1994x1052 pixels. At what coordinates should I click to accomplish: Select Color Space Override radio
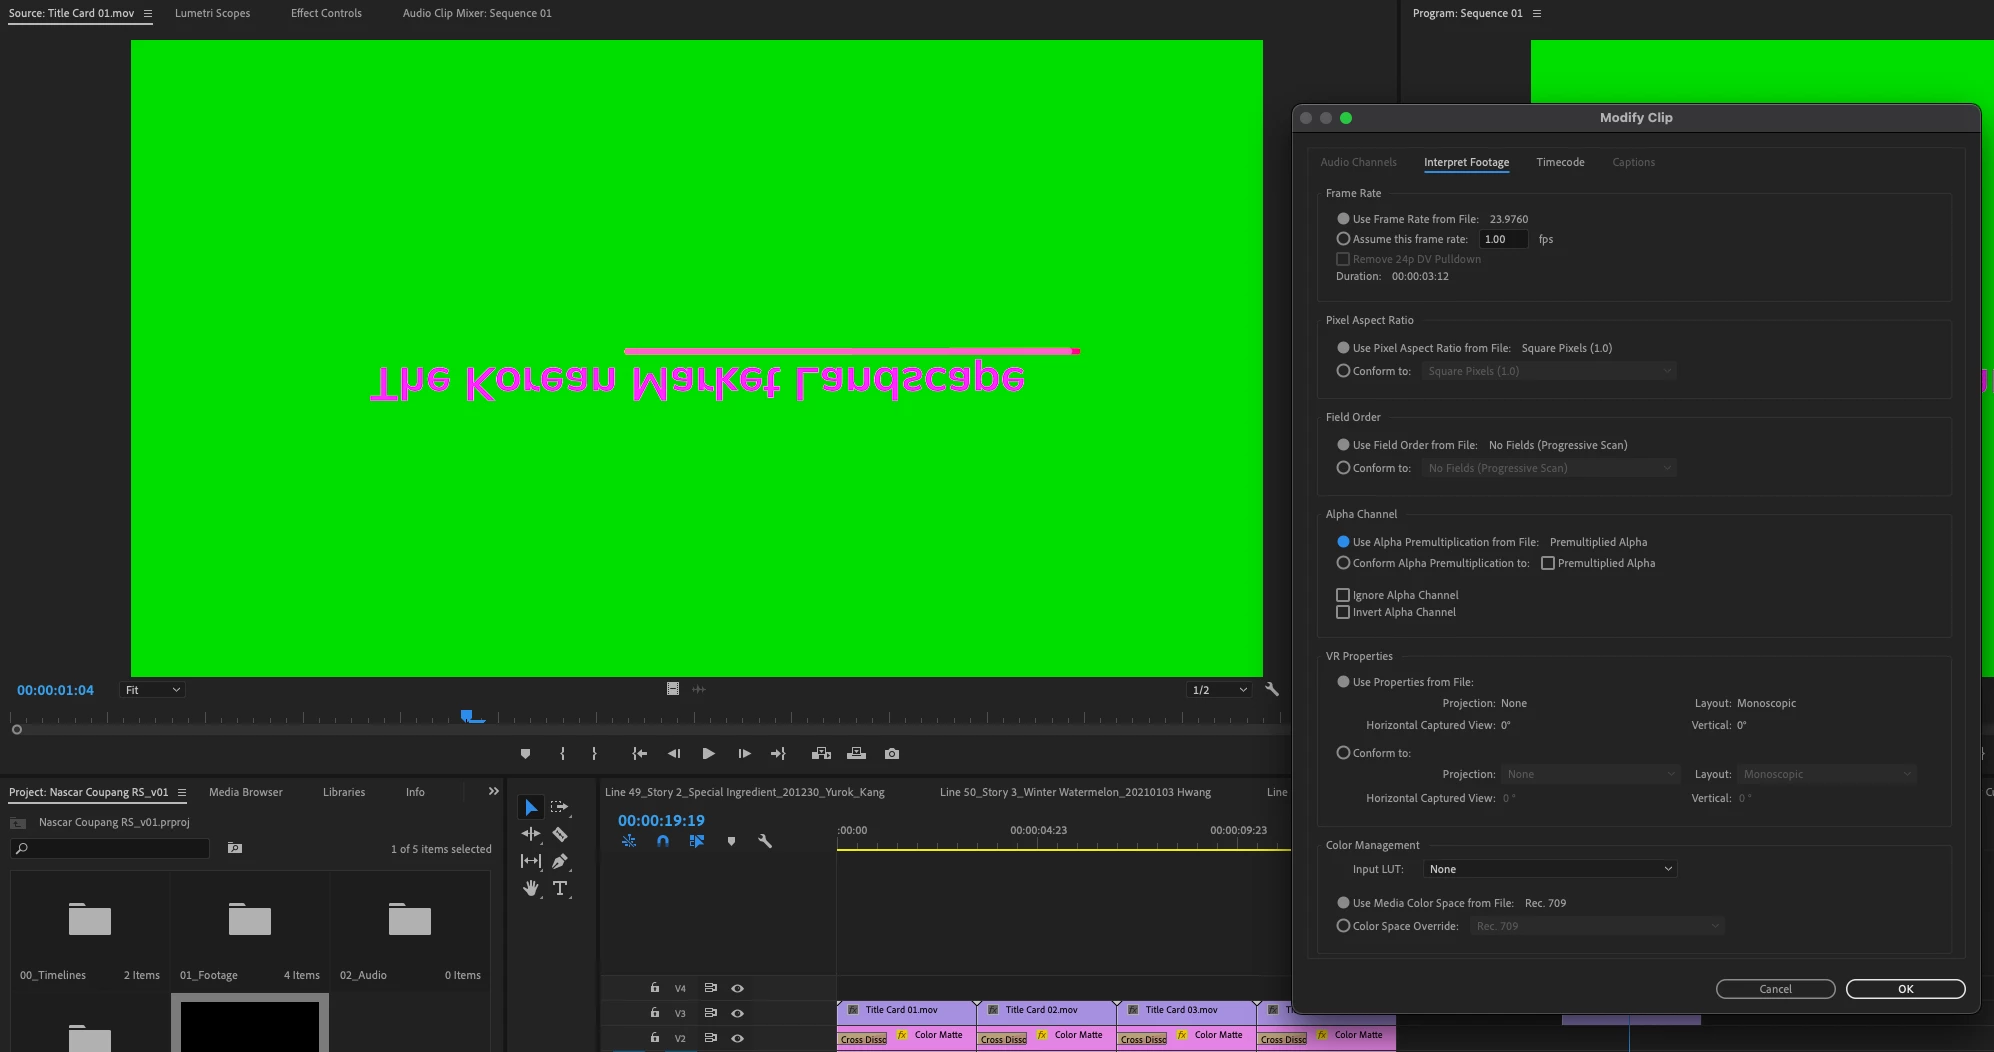click(x=1343, y=926)
